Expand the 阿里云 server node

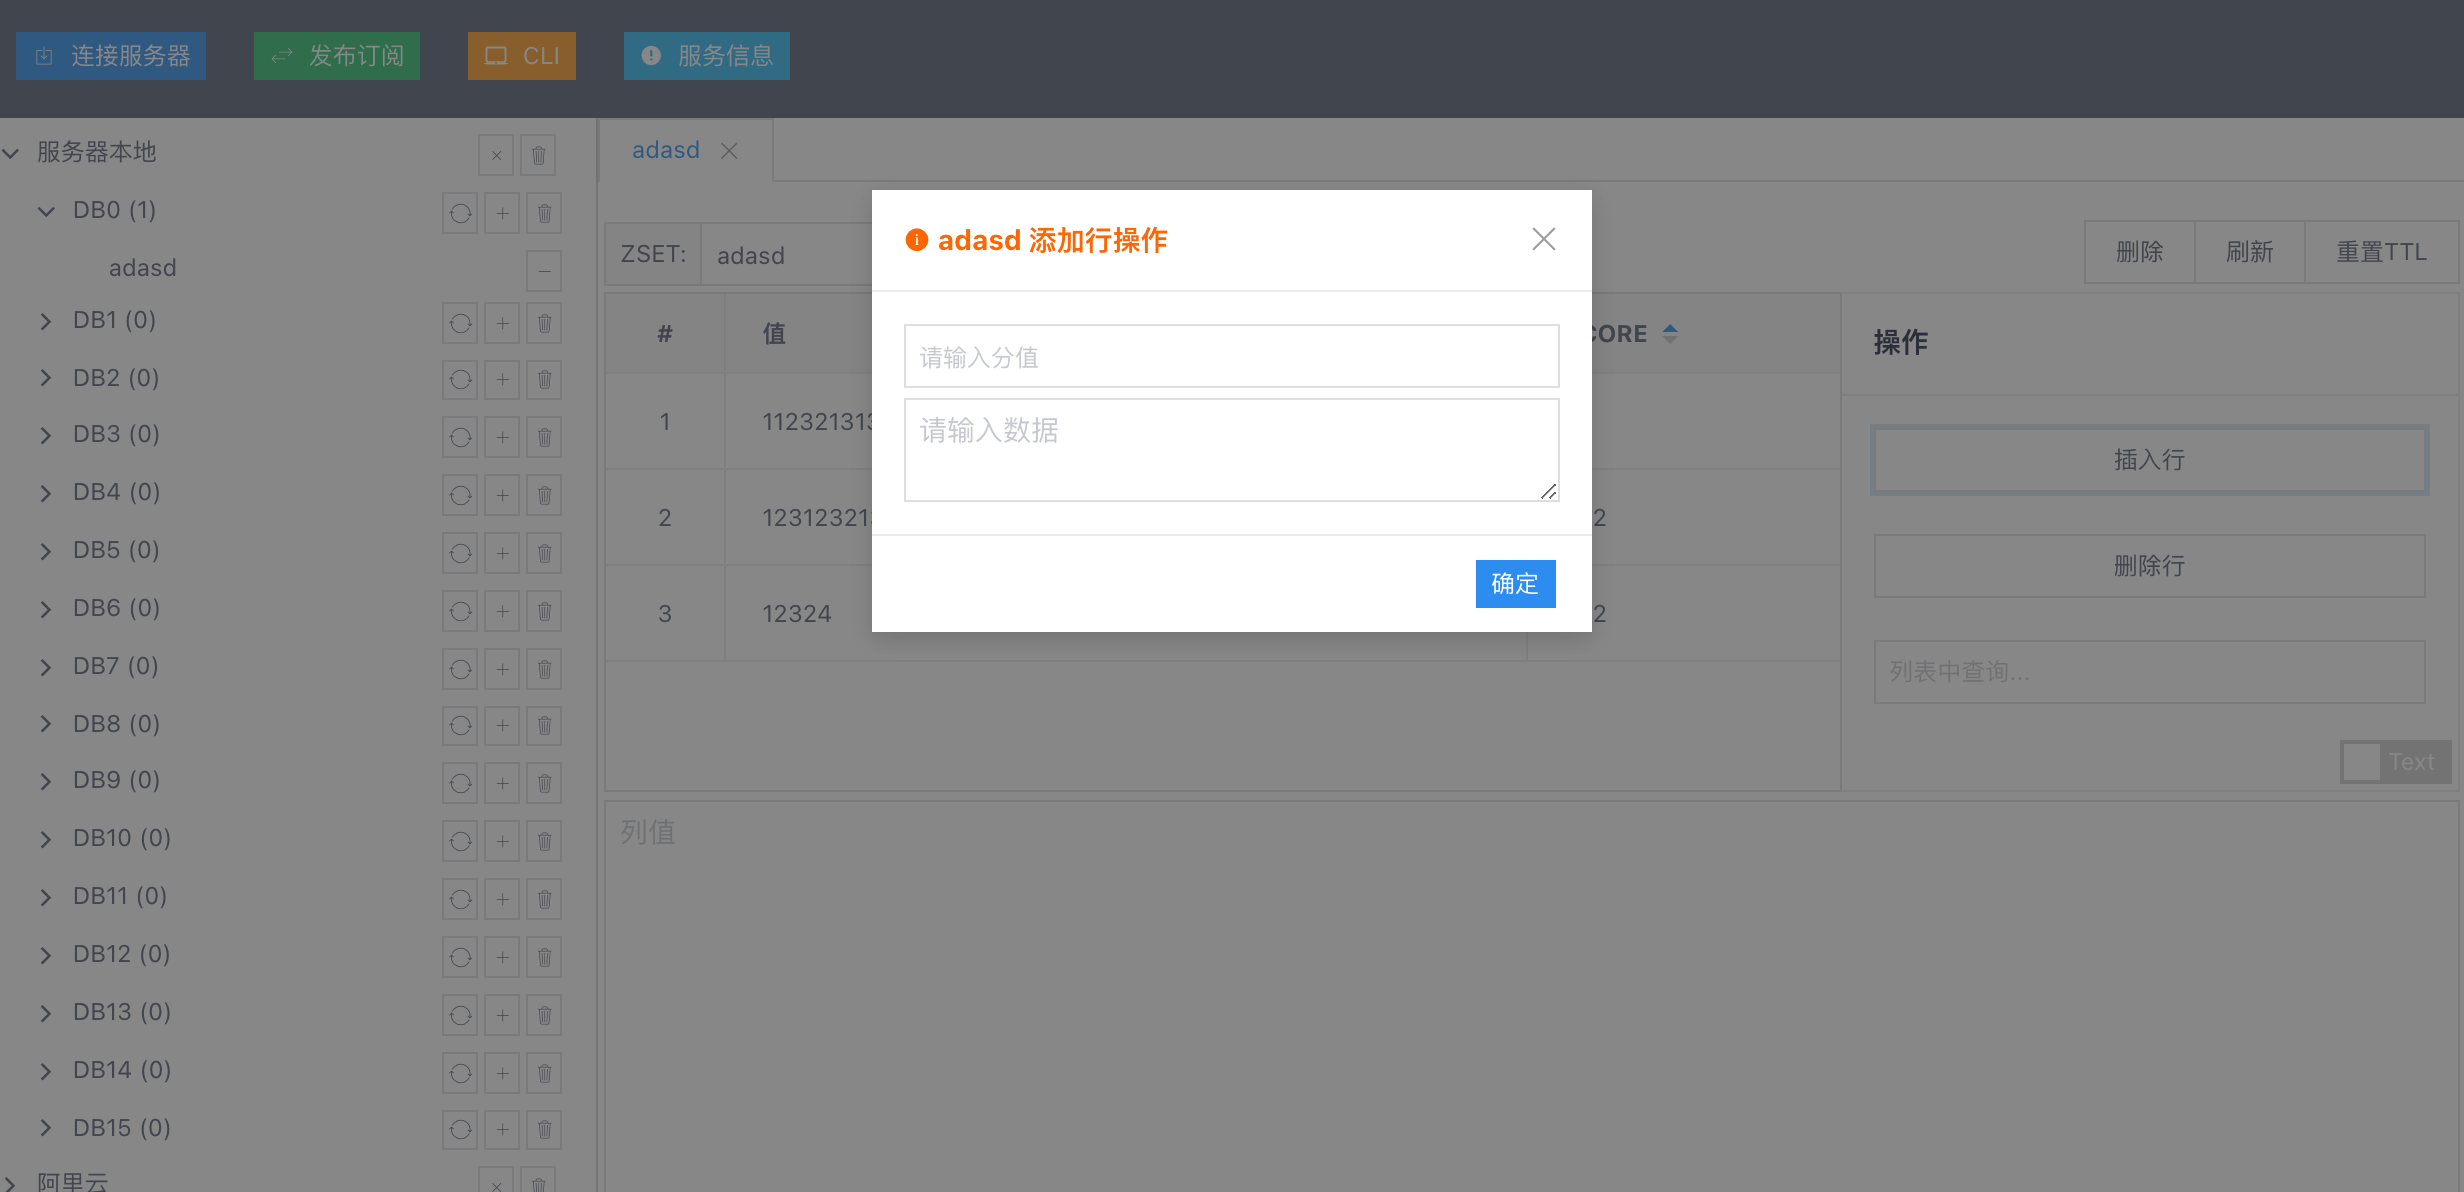(10, 1182)
